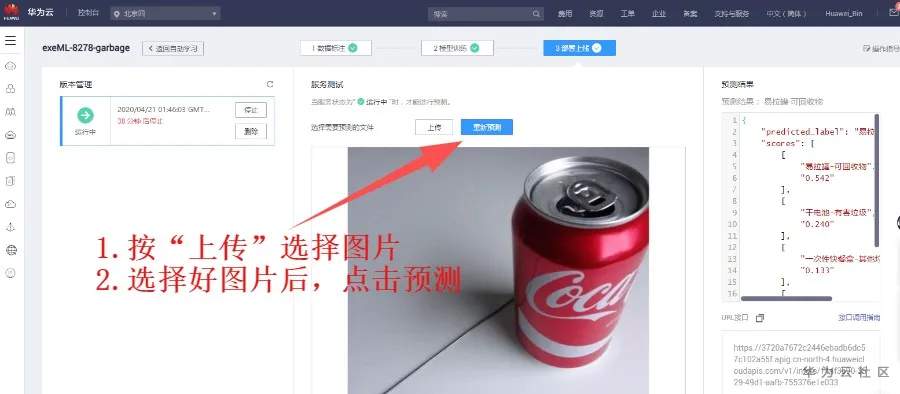This screenshot has width=900, height=394.
Task: Open the 企业 menu in top bar
Action: pos(659,14)
